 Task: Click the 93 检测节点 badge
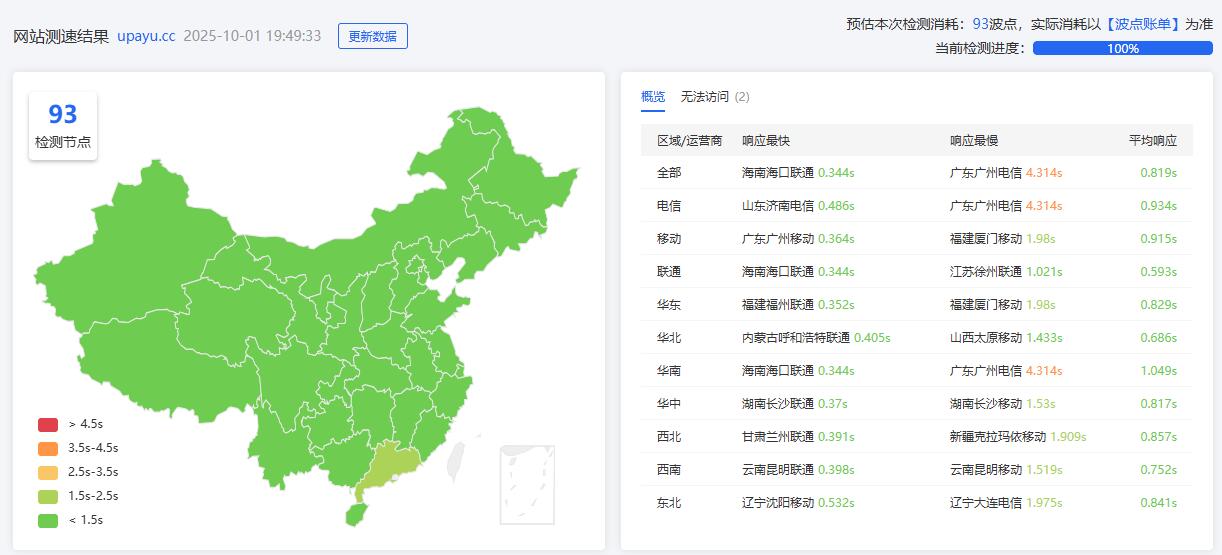point(63,125)
